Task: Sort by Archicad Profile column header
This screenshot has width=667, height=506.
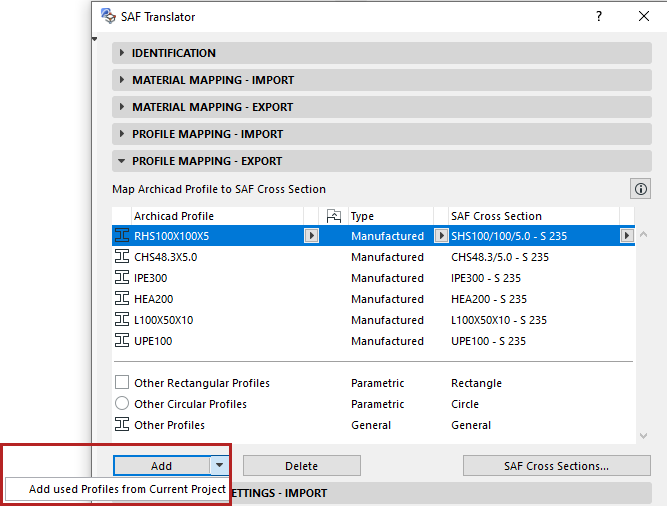Action: (218, 216)
